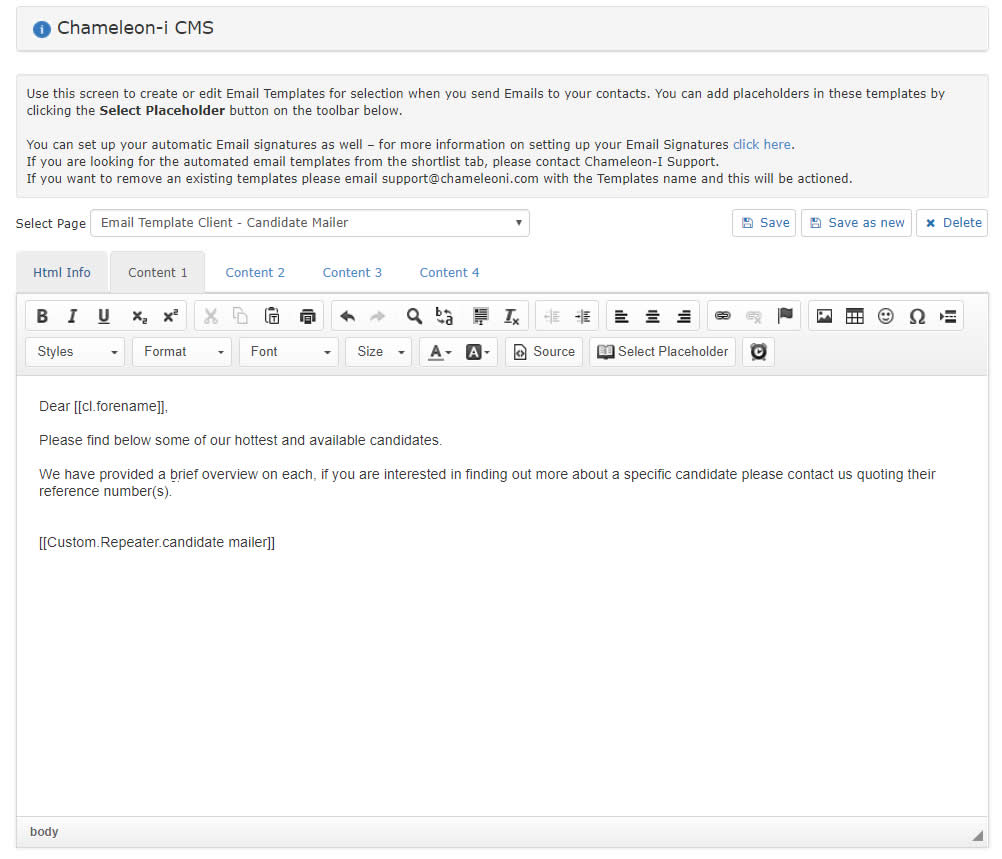Click Paste as plain text icon

pos(272,316)
